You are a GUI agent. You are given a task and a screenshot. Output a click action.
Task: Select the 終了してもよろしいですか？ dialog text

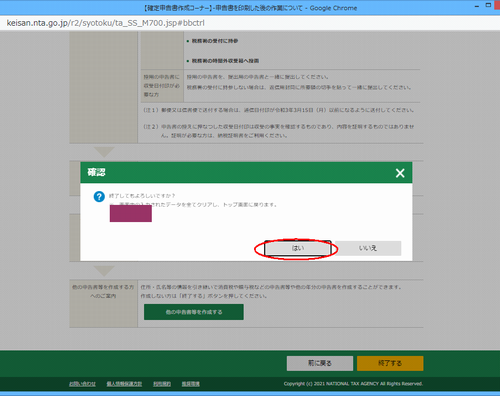click(142, 196)
